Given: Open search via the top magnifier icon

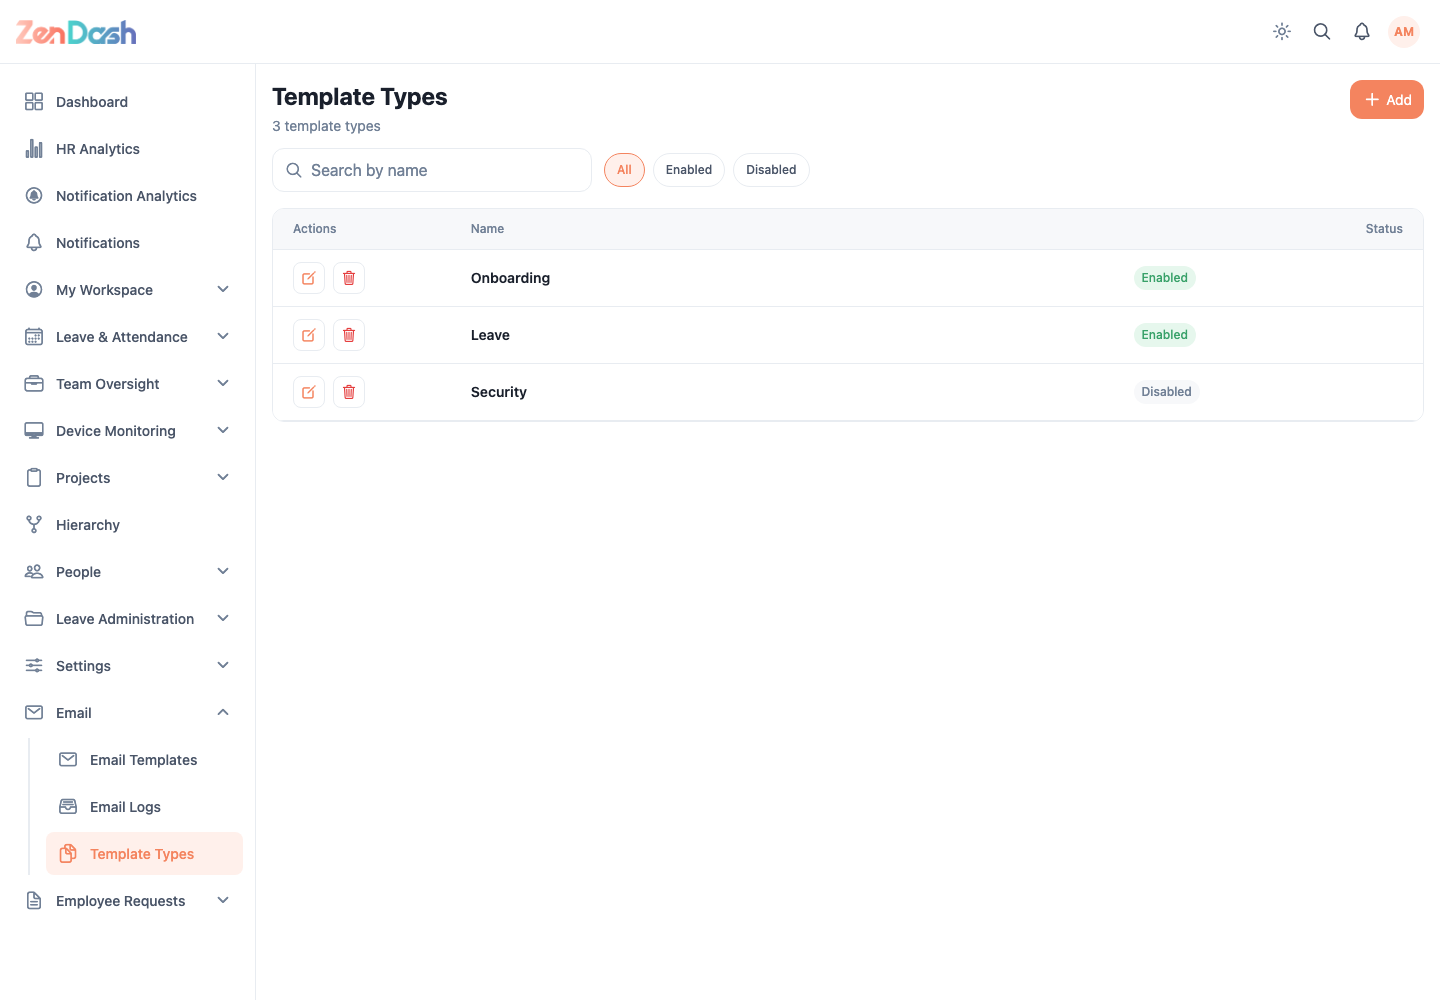Looking at the screenshot, I should (1322, 32).
